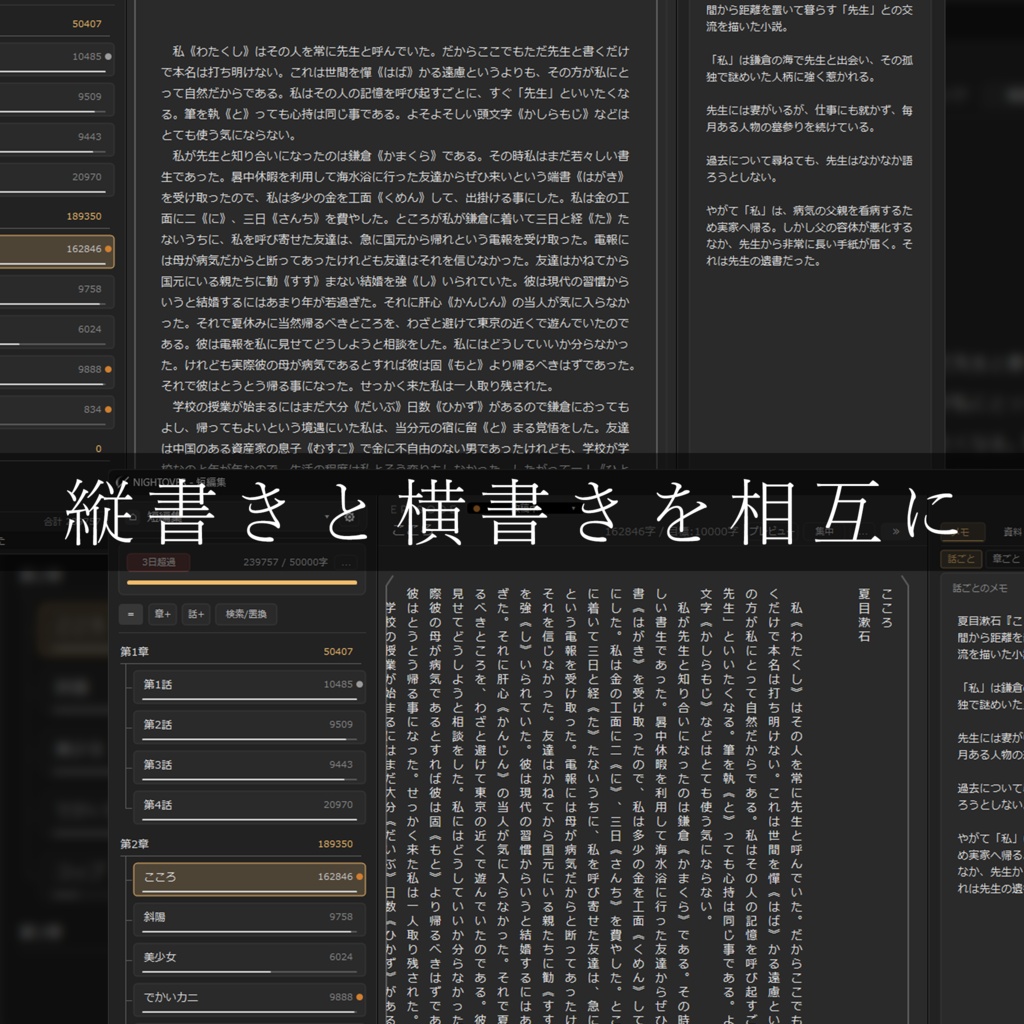Select the 834 row in top window
This screenshot has width=1024, height=1024.
57,411
